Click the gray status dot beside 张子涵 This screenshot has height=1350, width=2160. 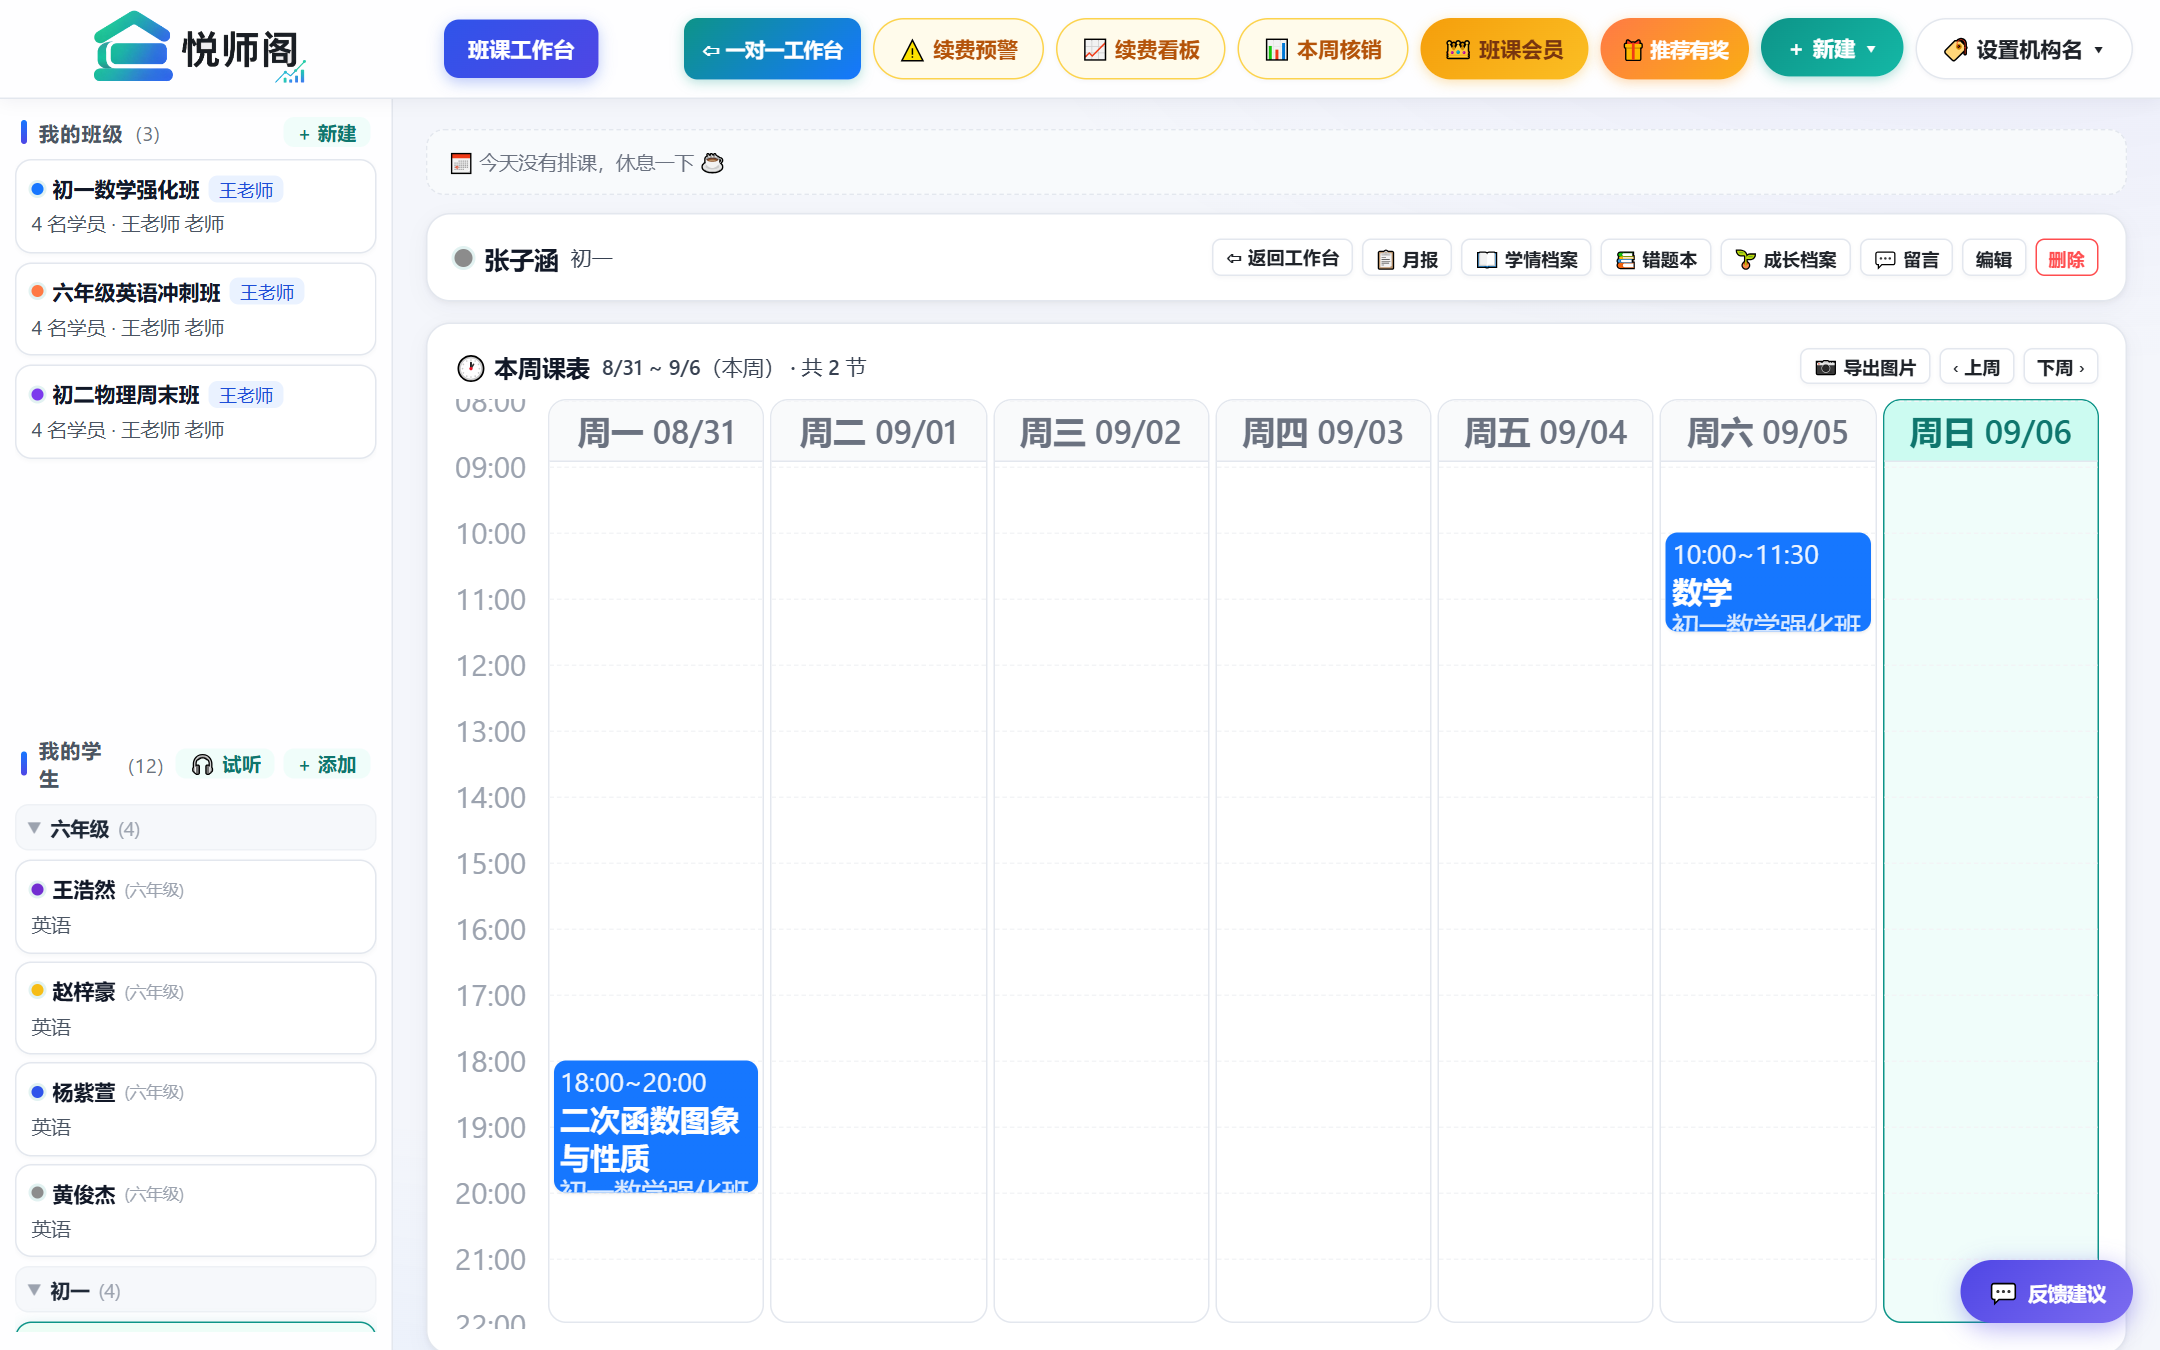coord(463,258)
